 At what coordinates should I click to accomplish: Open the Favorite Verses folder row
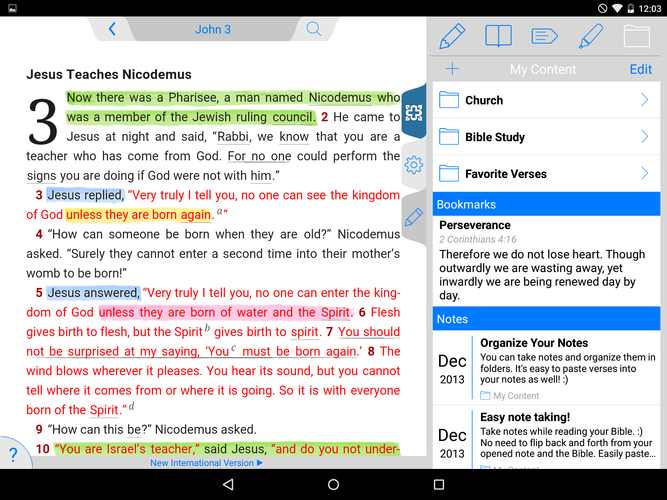pos(546,174)
